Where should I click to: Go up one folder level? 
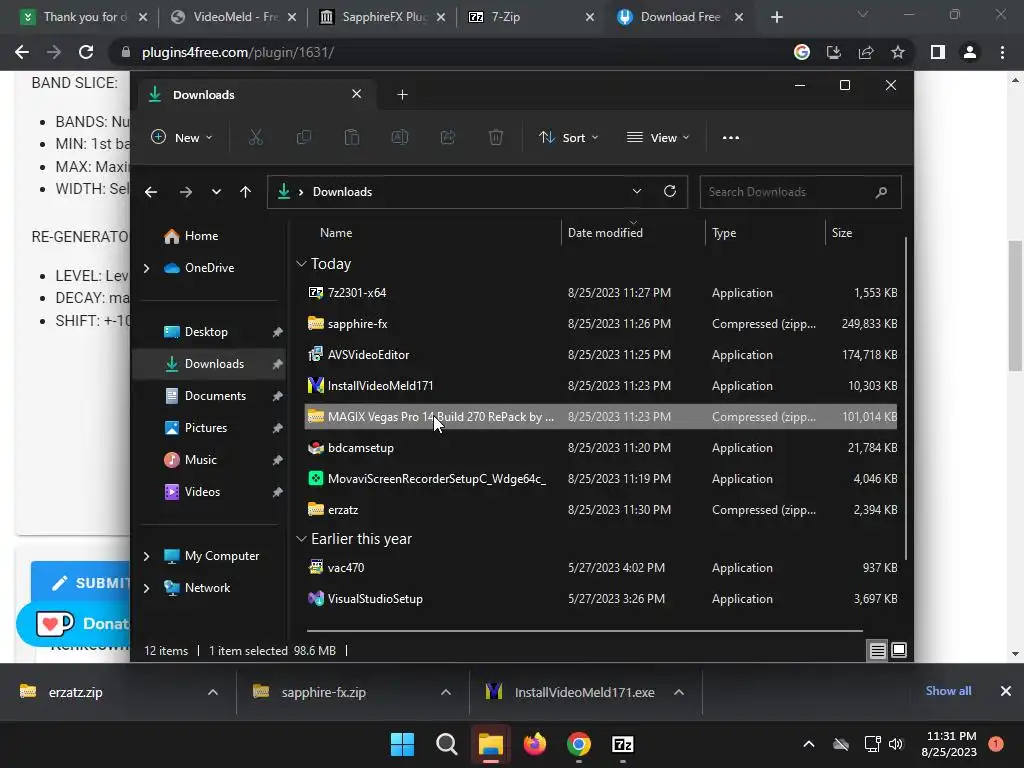point(246,192)
